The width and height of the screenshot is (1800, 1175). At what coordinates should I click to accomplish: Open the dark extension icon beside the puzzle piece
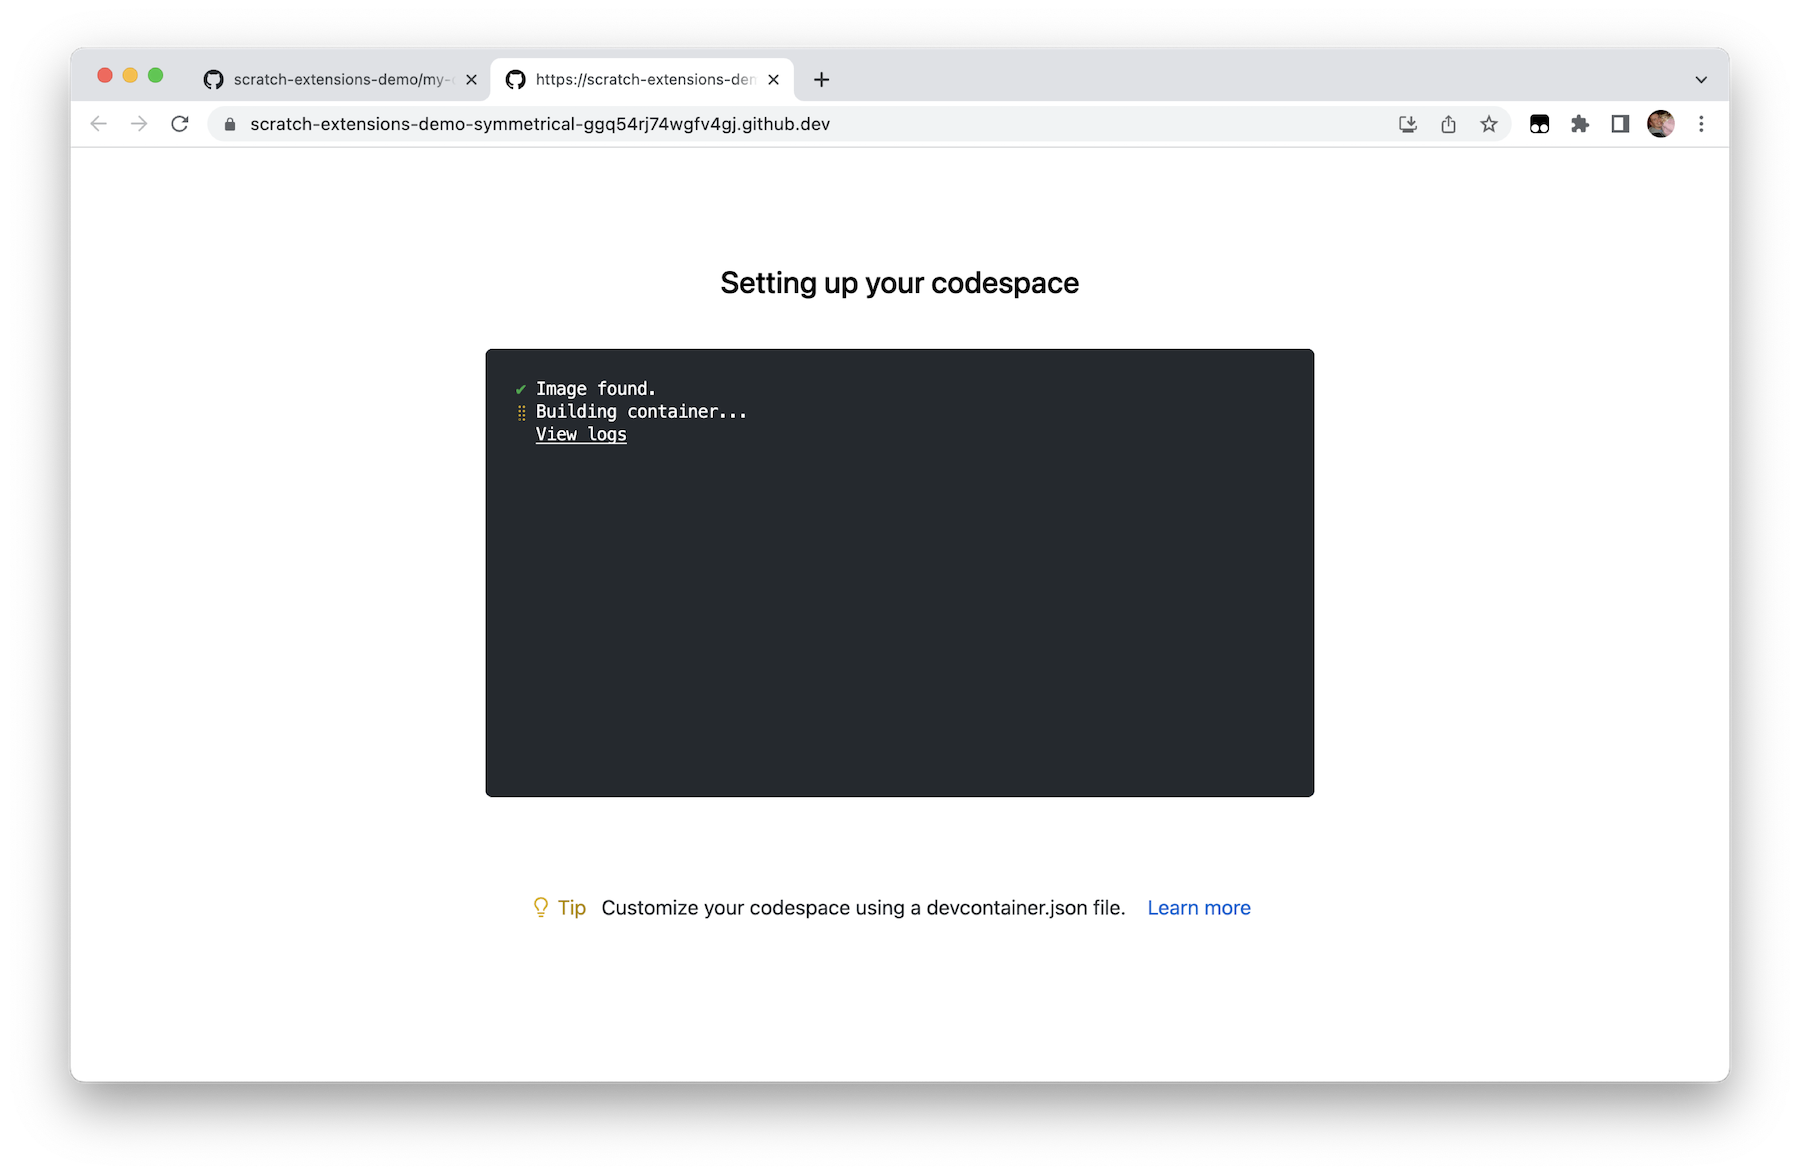click(1540, 124)
